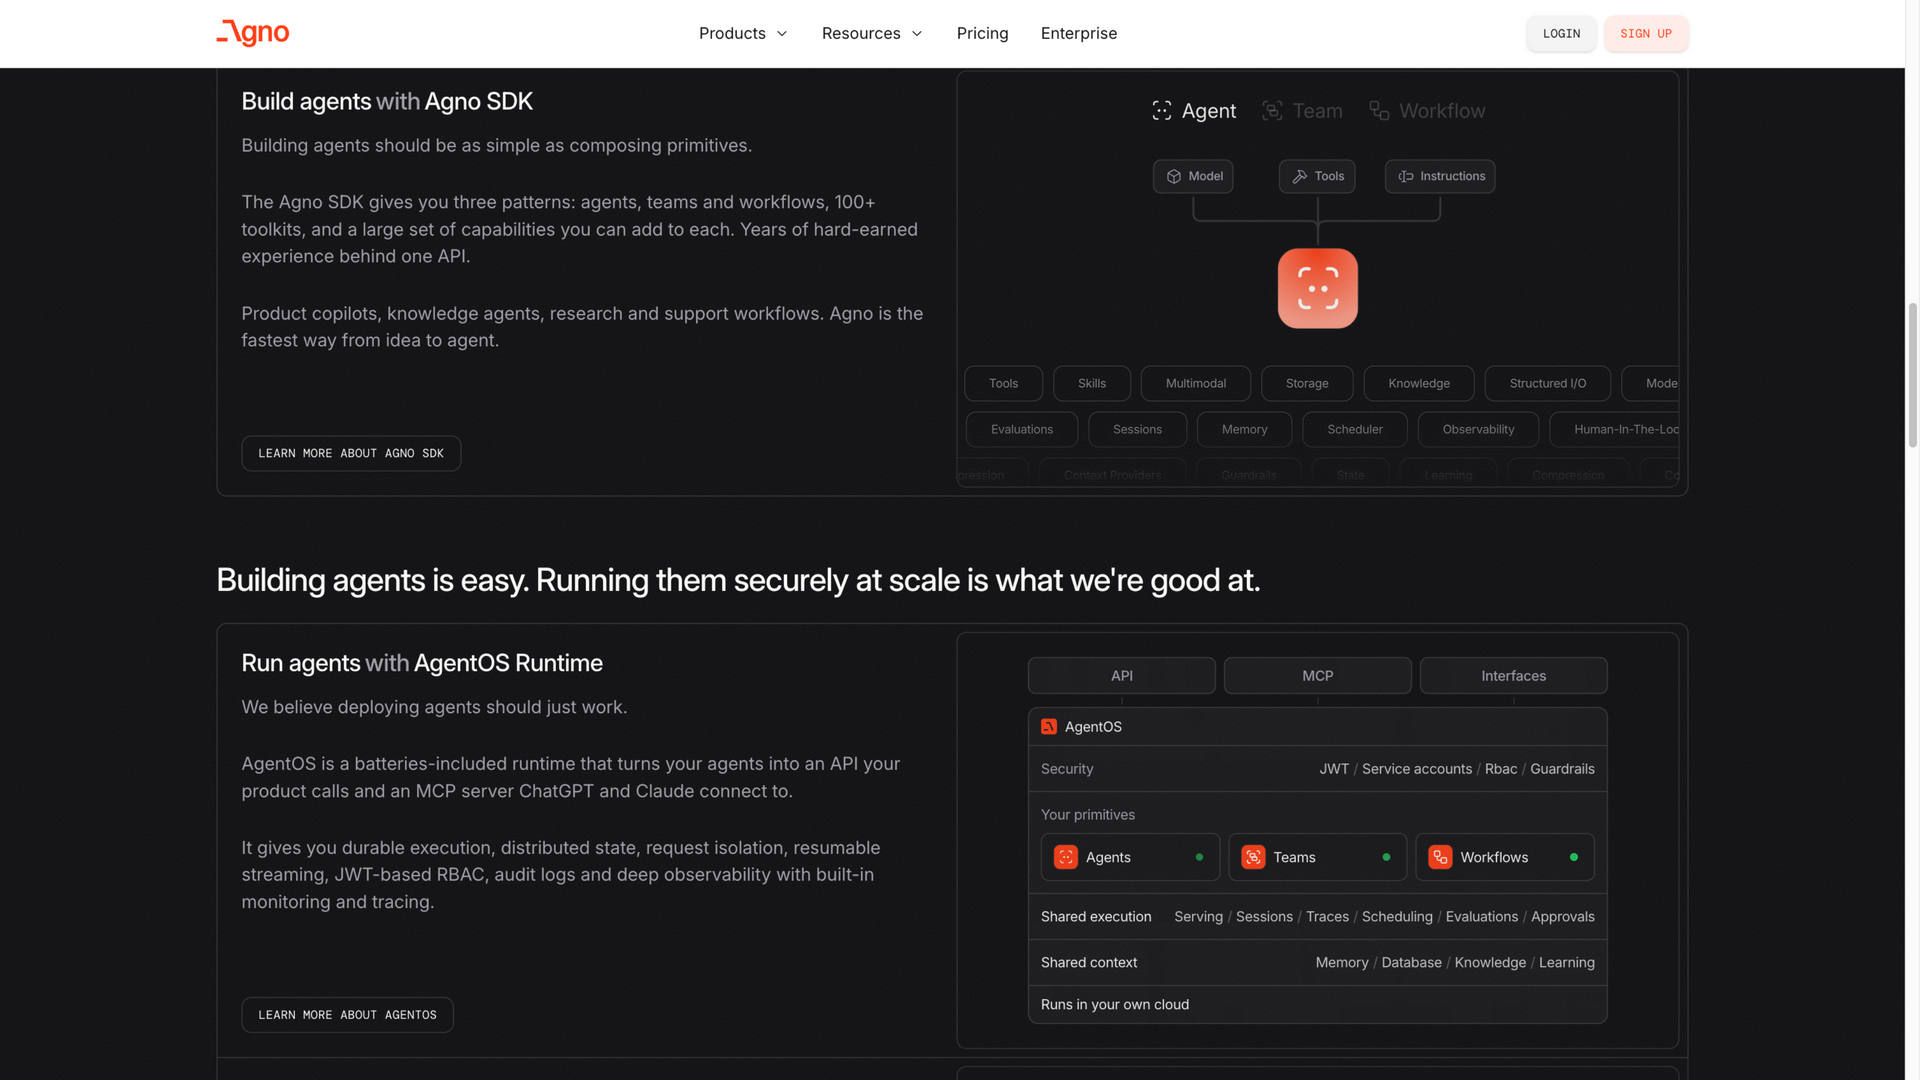This screenshot has height=1080, width=1920.
Task: Click the Teams primitive card
Action: tap(1317, 858)
